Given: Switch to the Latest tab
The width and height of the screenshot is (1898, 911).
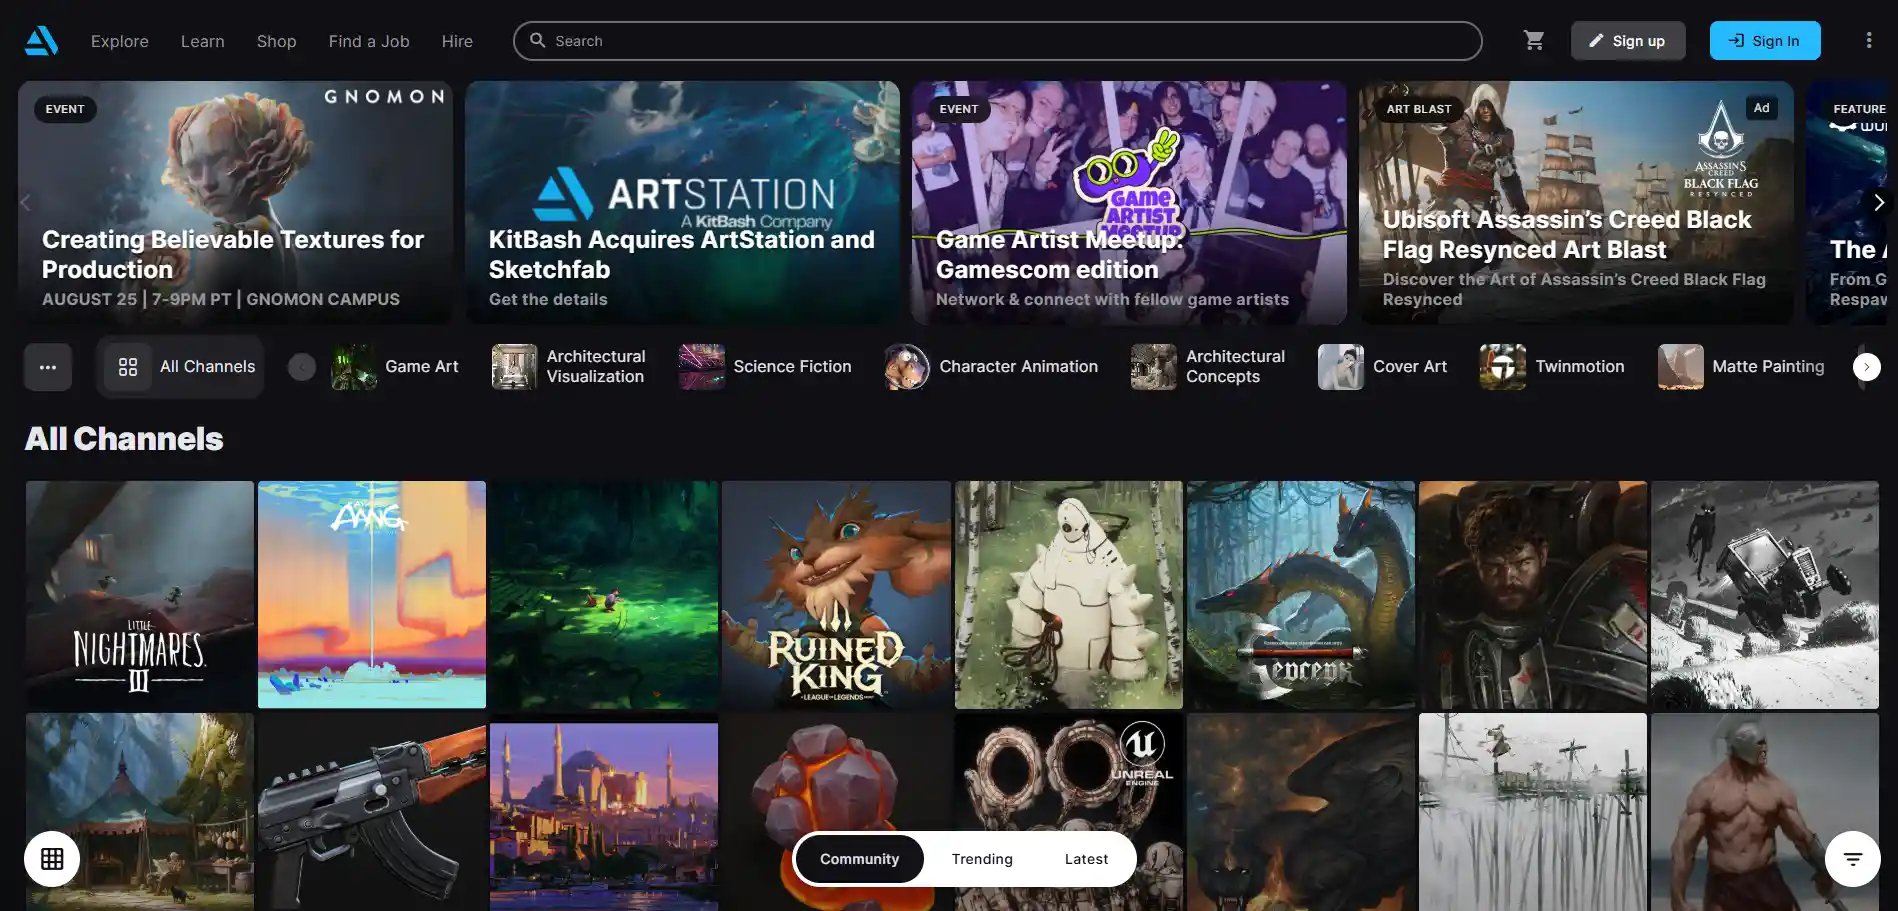Looking at the screenshot, I should 1086,859.
